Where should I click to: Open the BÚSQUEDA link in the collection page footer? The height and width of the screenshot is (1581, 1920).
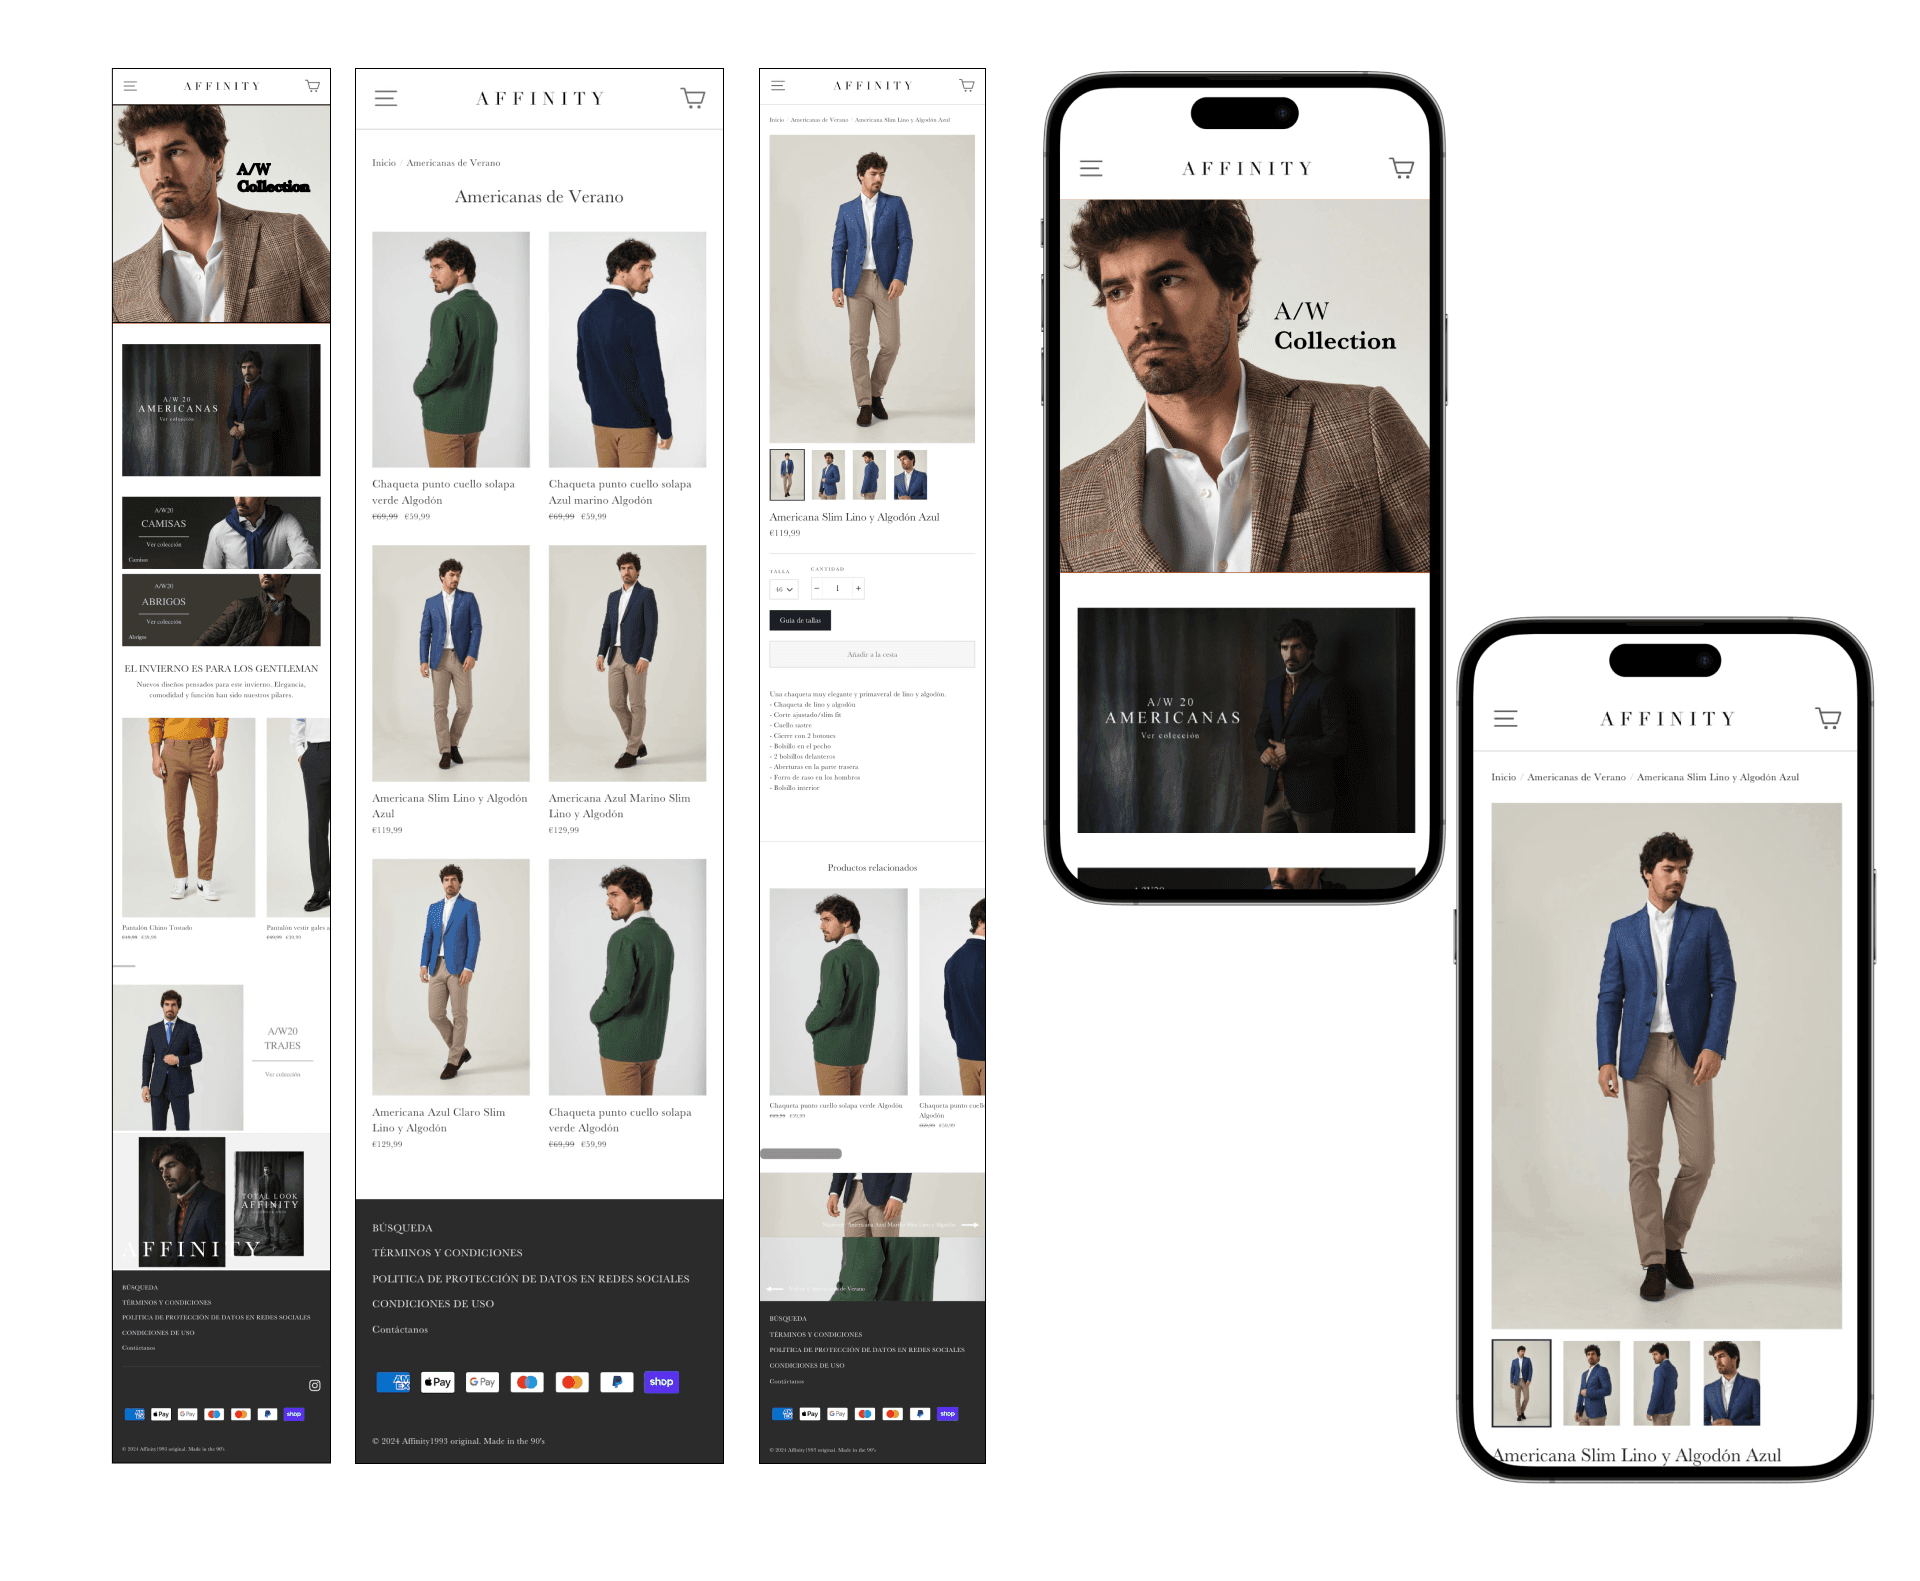[402, 1228]
